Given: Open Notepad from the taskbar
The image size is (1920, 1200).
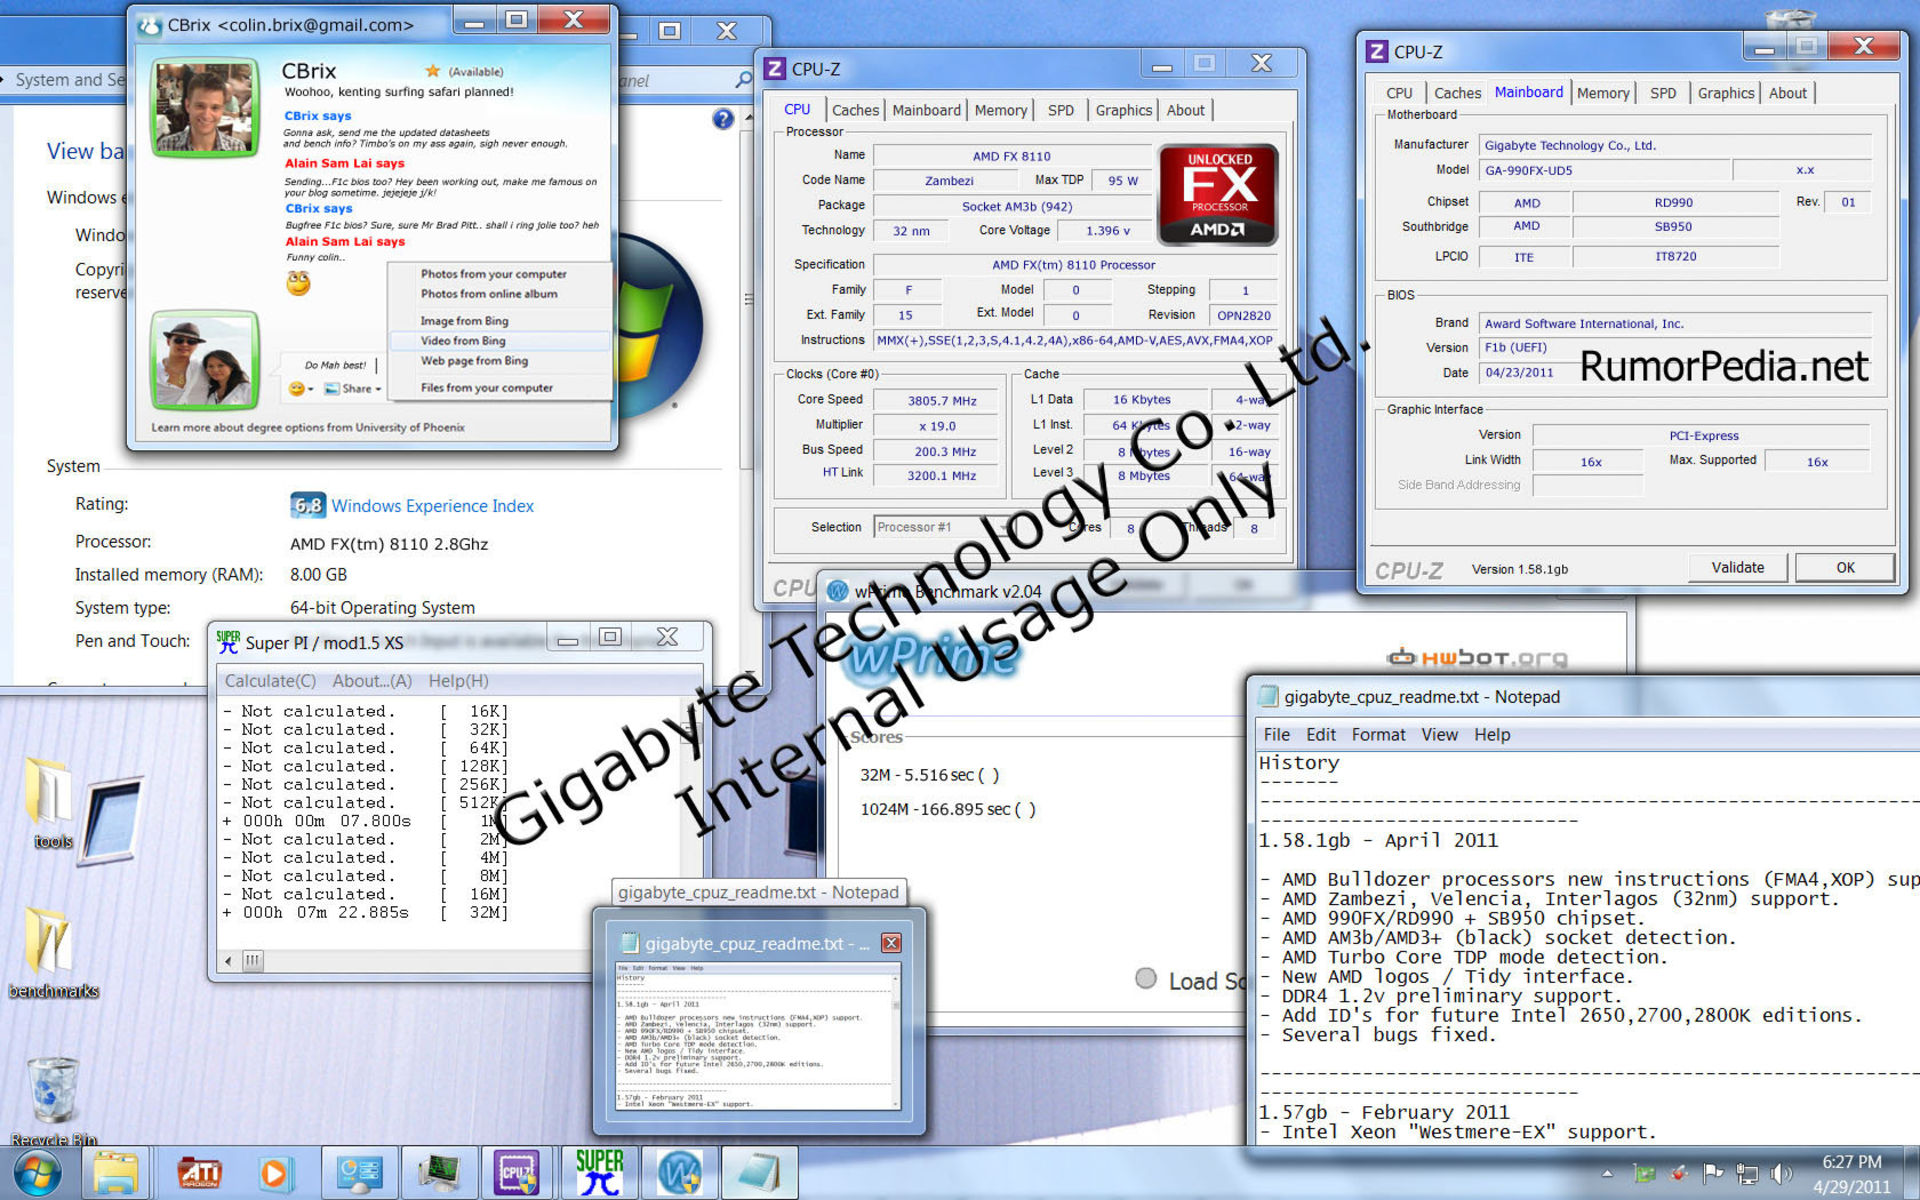Looking at the screenshot, I should [x=760, y=1172].
